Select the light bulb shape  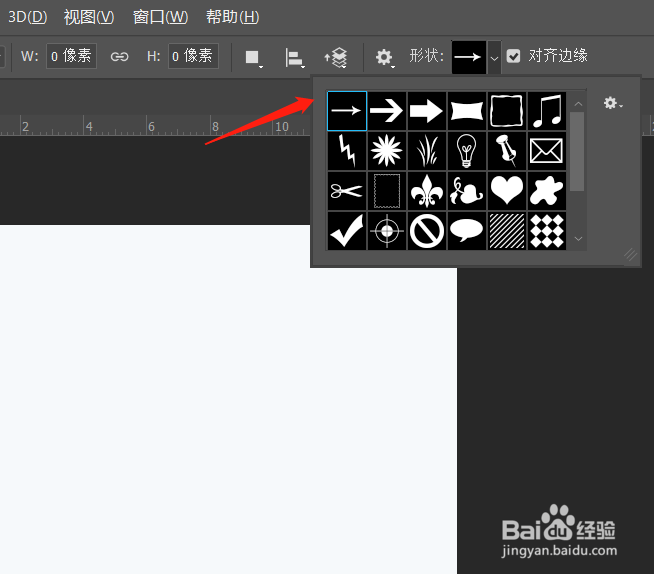(466, 151)
